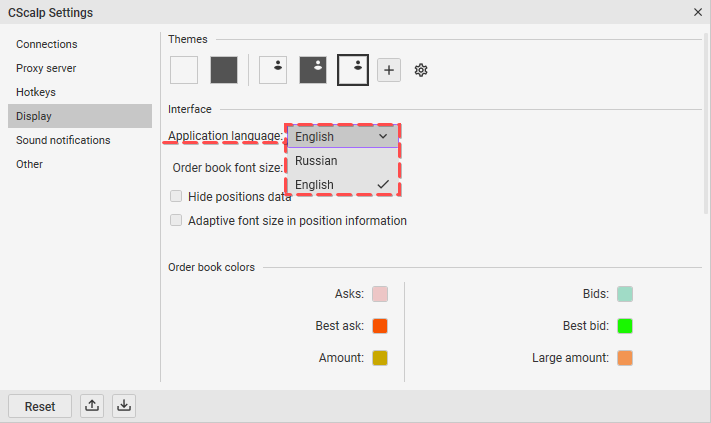This screenshot has height=423, width=711.
Task: Add a new theme with plus button
Action: pos(389,70)
